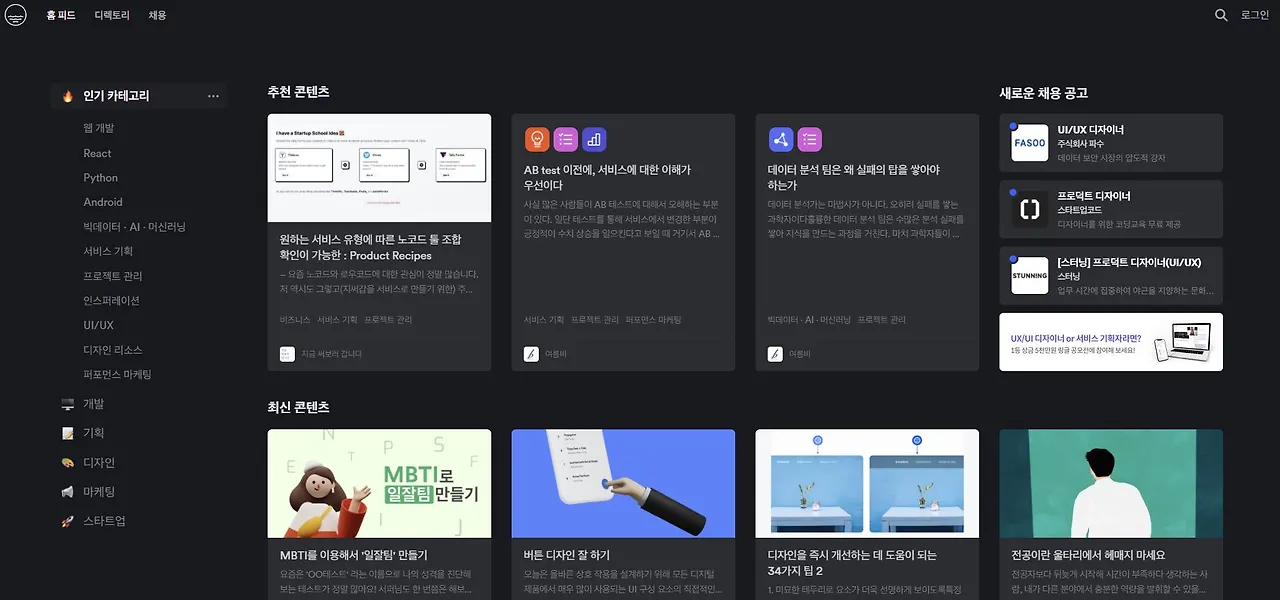Screen dimensions: 1280x600
Task: Switch to the 디렉토리 tab
Action: [111, 15]
